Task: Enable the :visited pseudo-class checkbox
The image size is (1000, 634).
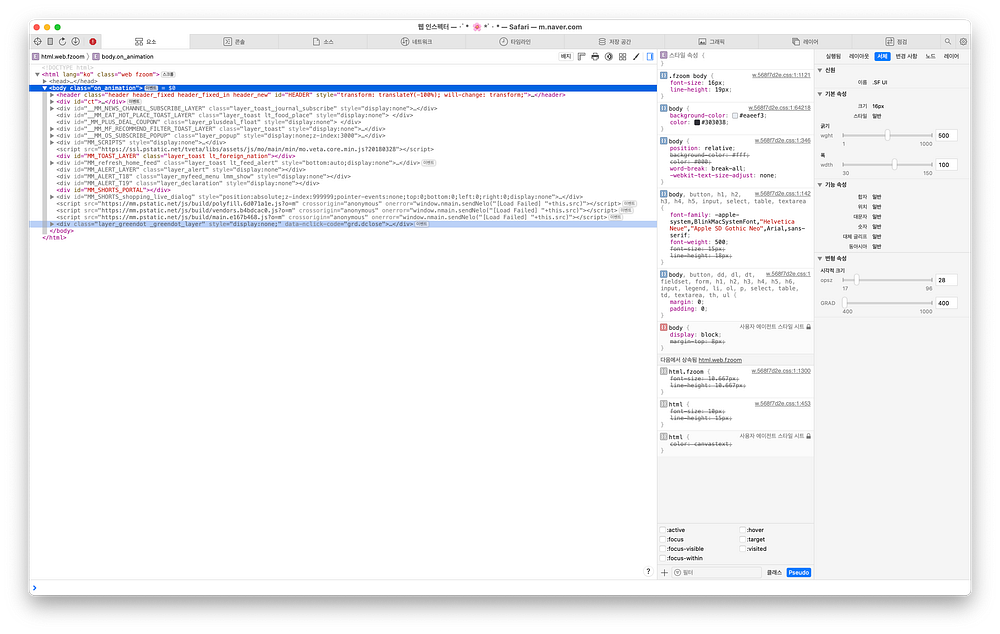Action: click(742, 549)
